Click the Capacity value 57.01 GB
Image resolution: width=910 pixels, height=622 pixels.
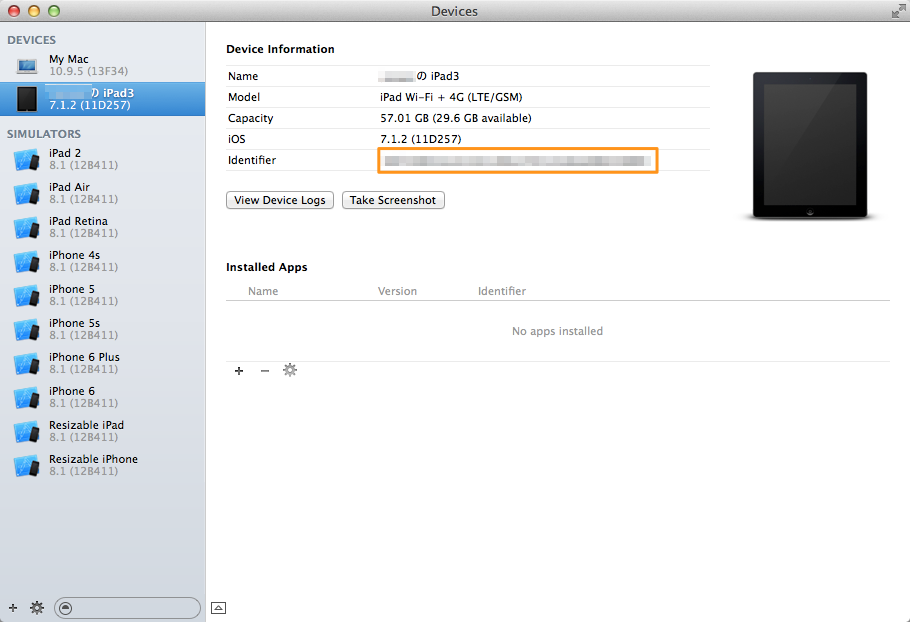tap(456, 118)
